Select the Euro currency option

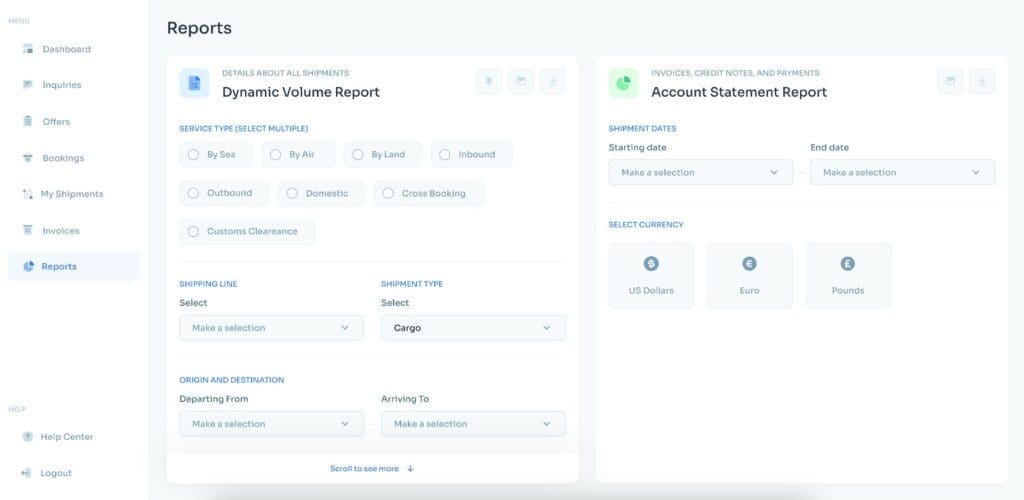point(749,275)
